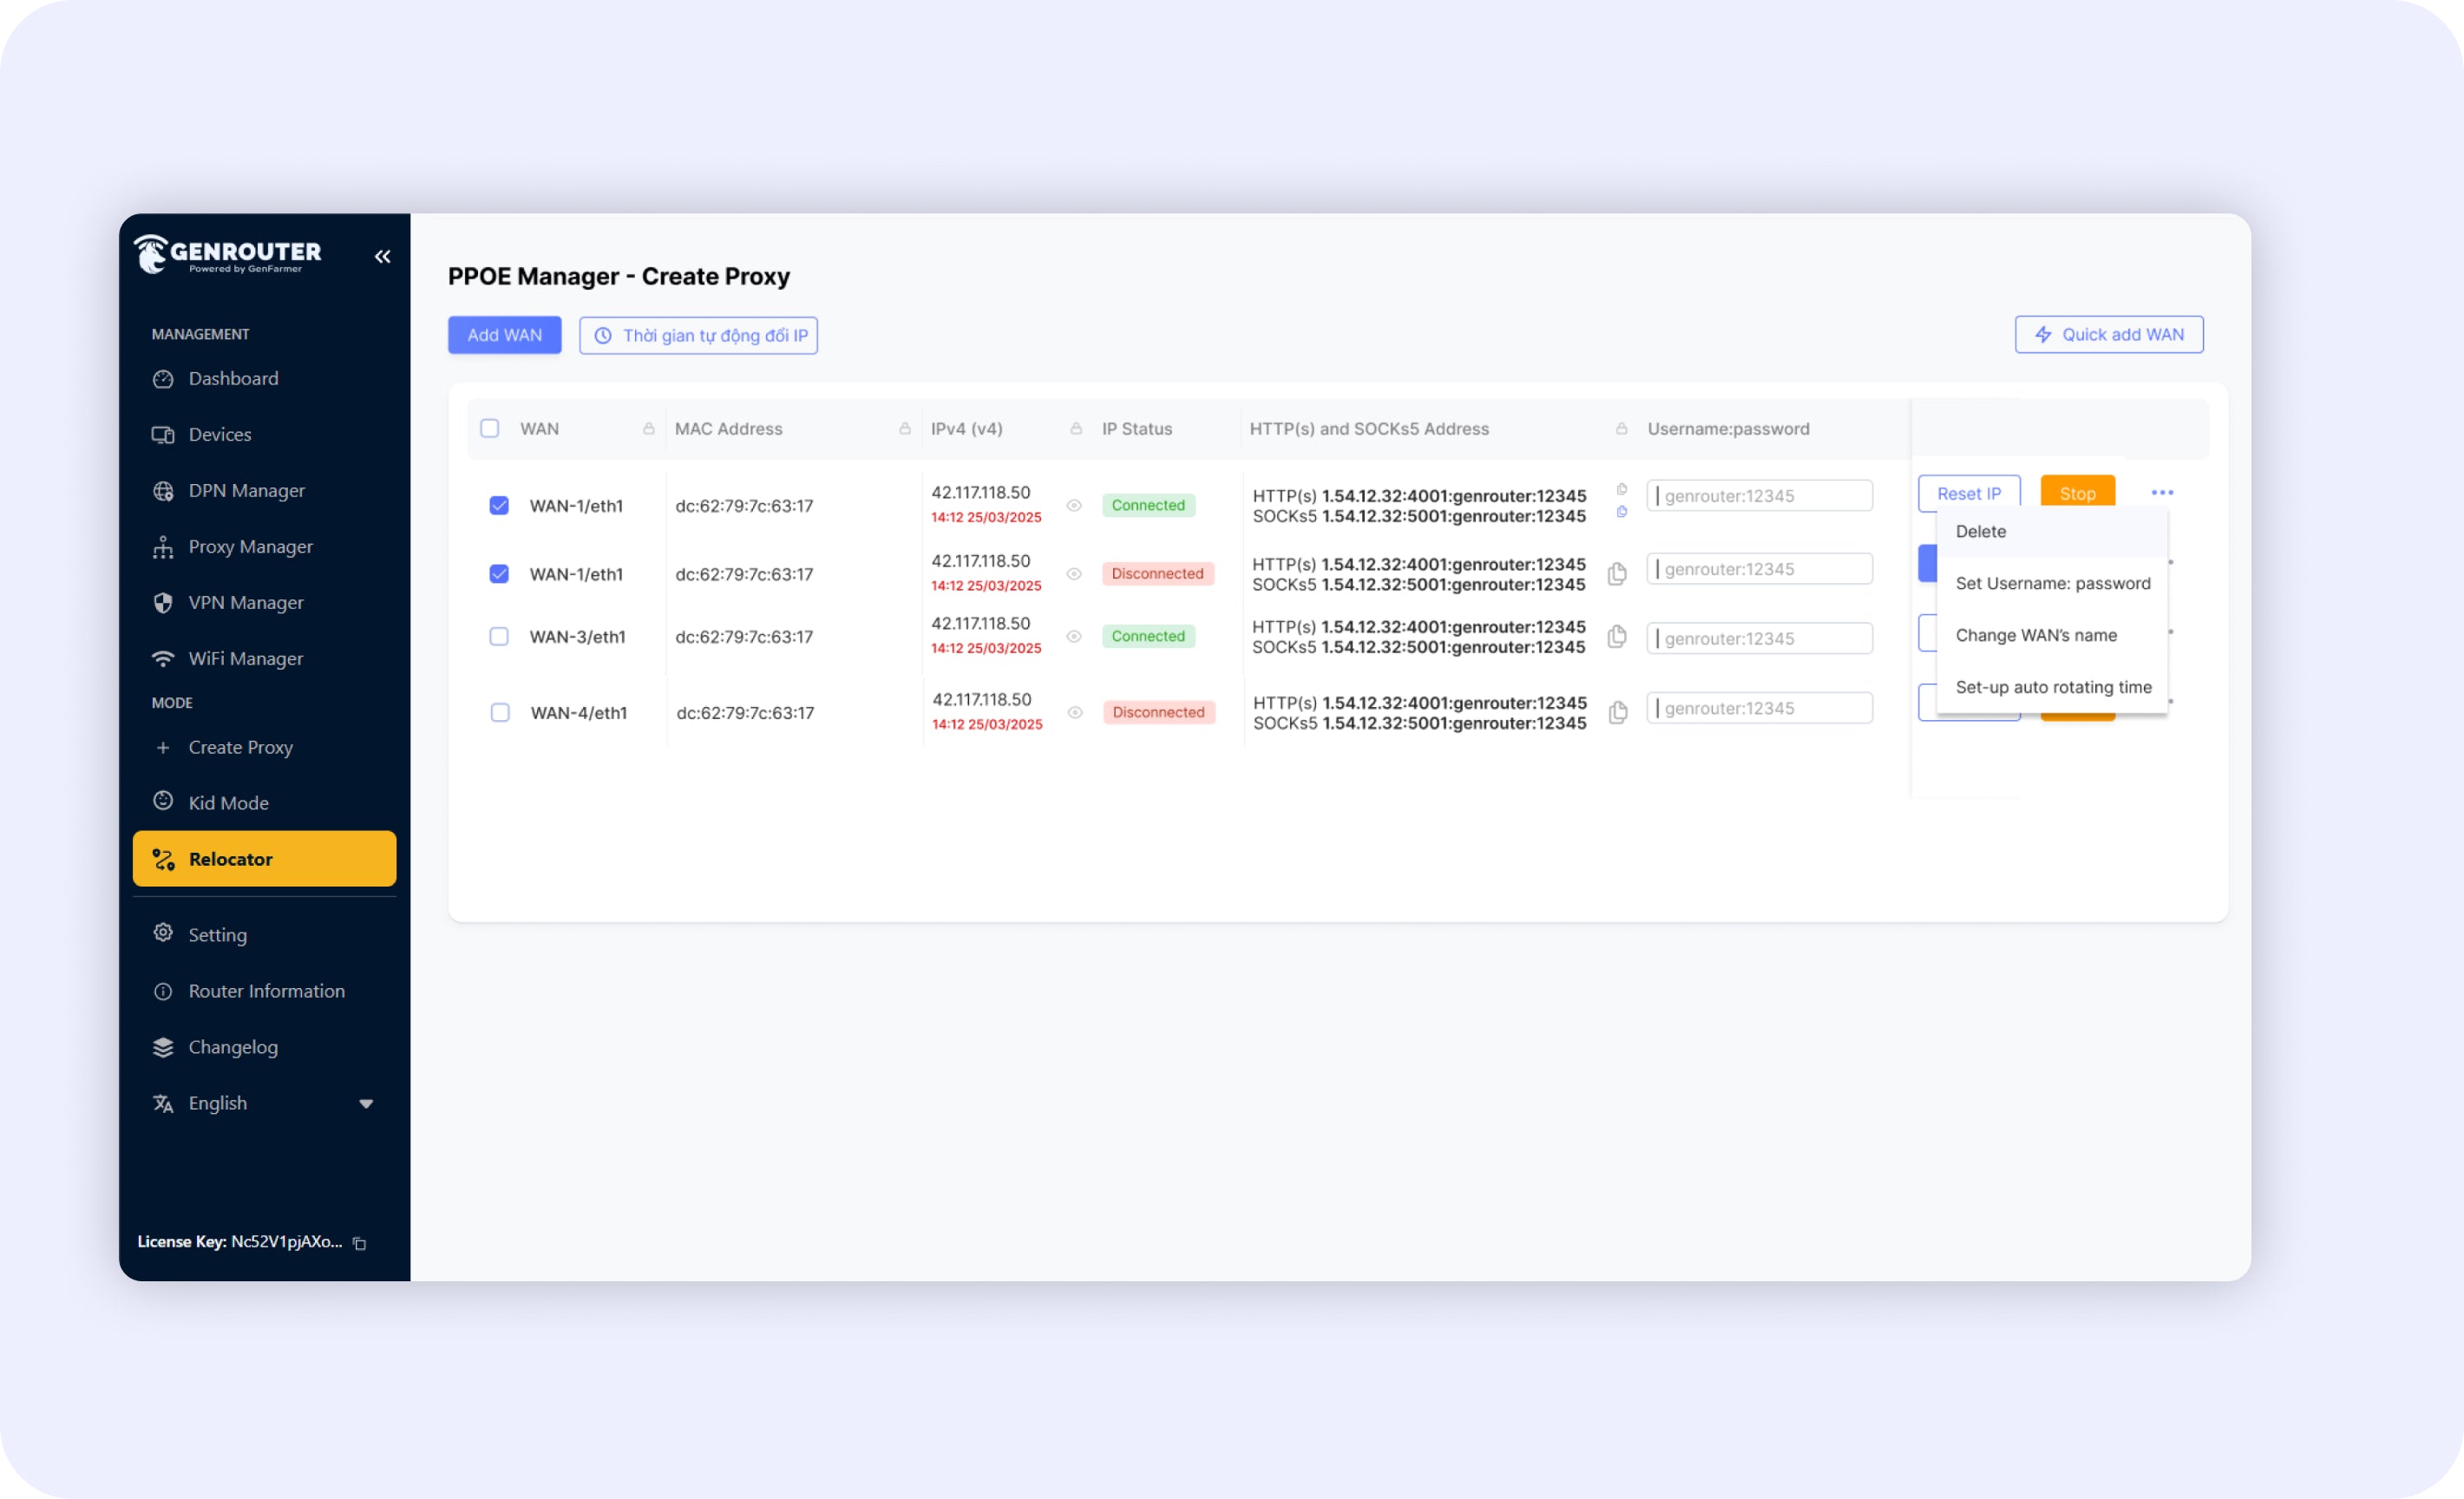Open WiFi Manager in sidebar

tap(245, 659)
